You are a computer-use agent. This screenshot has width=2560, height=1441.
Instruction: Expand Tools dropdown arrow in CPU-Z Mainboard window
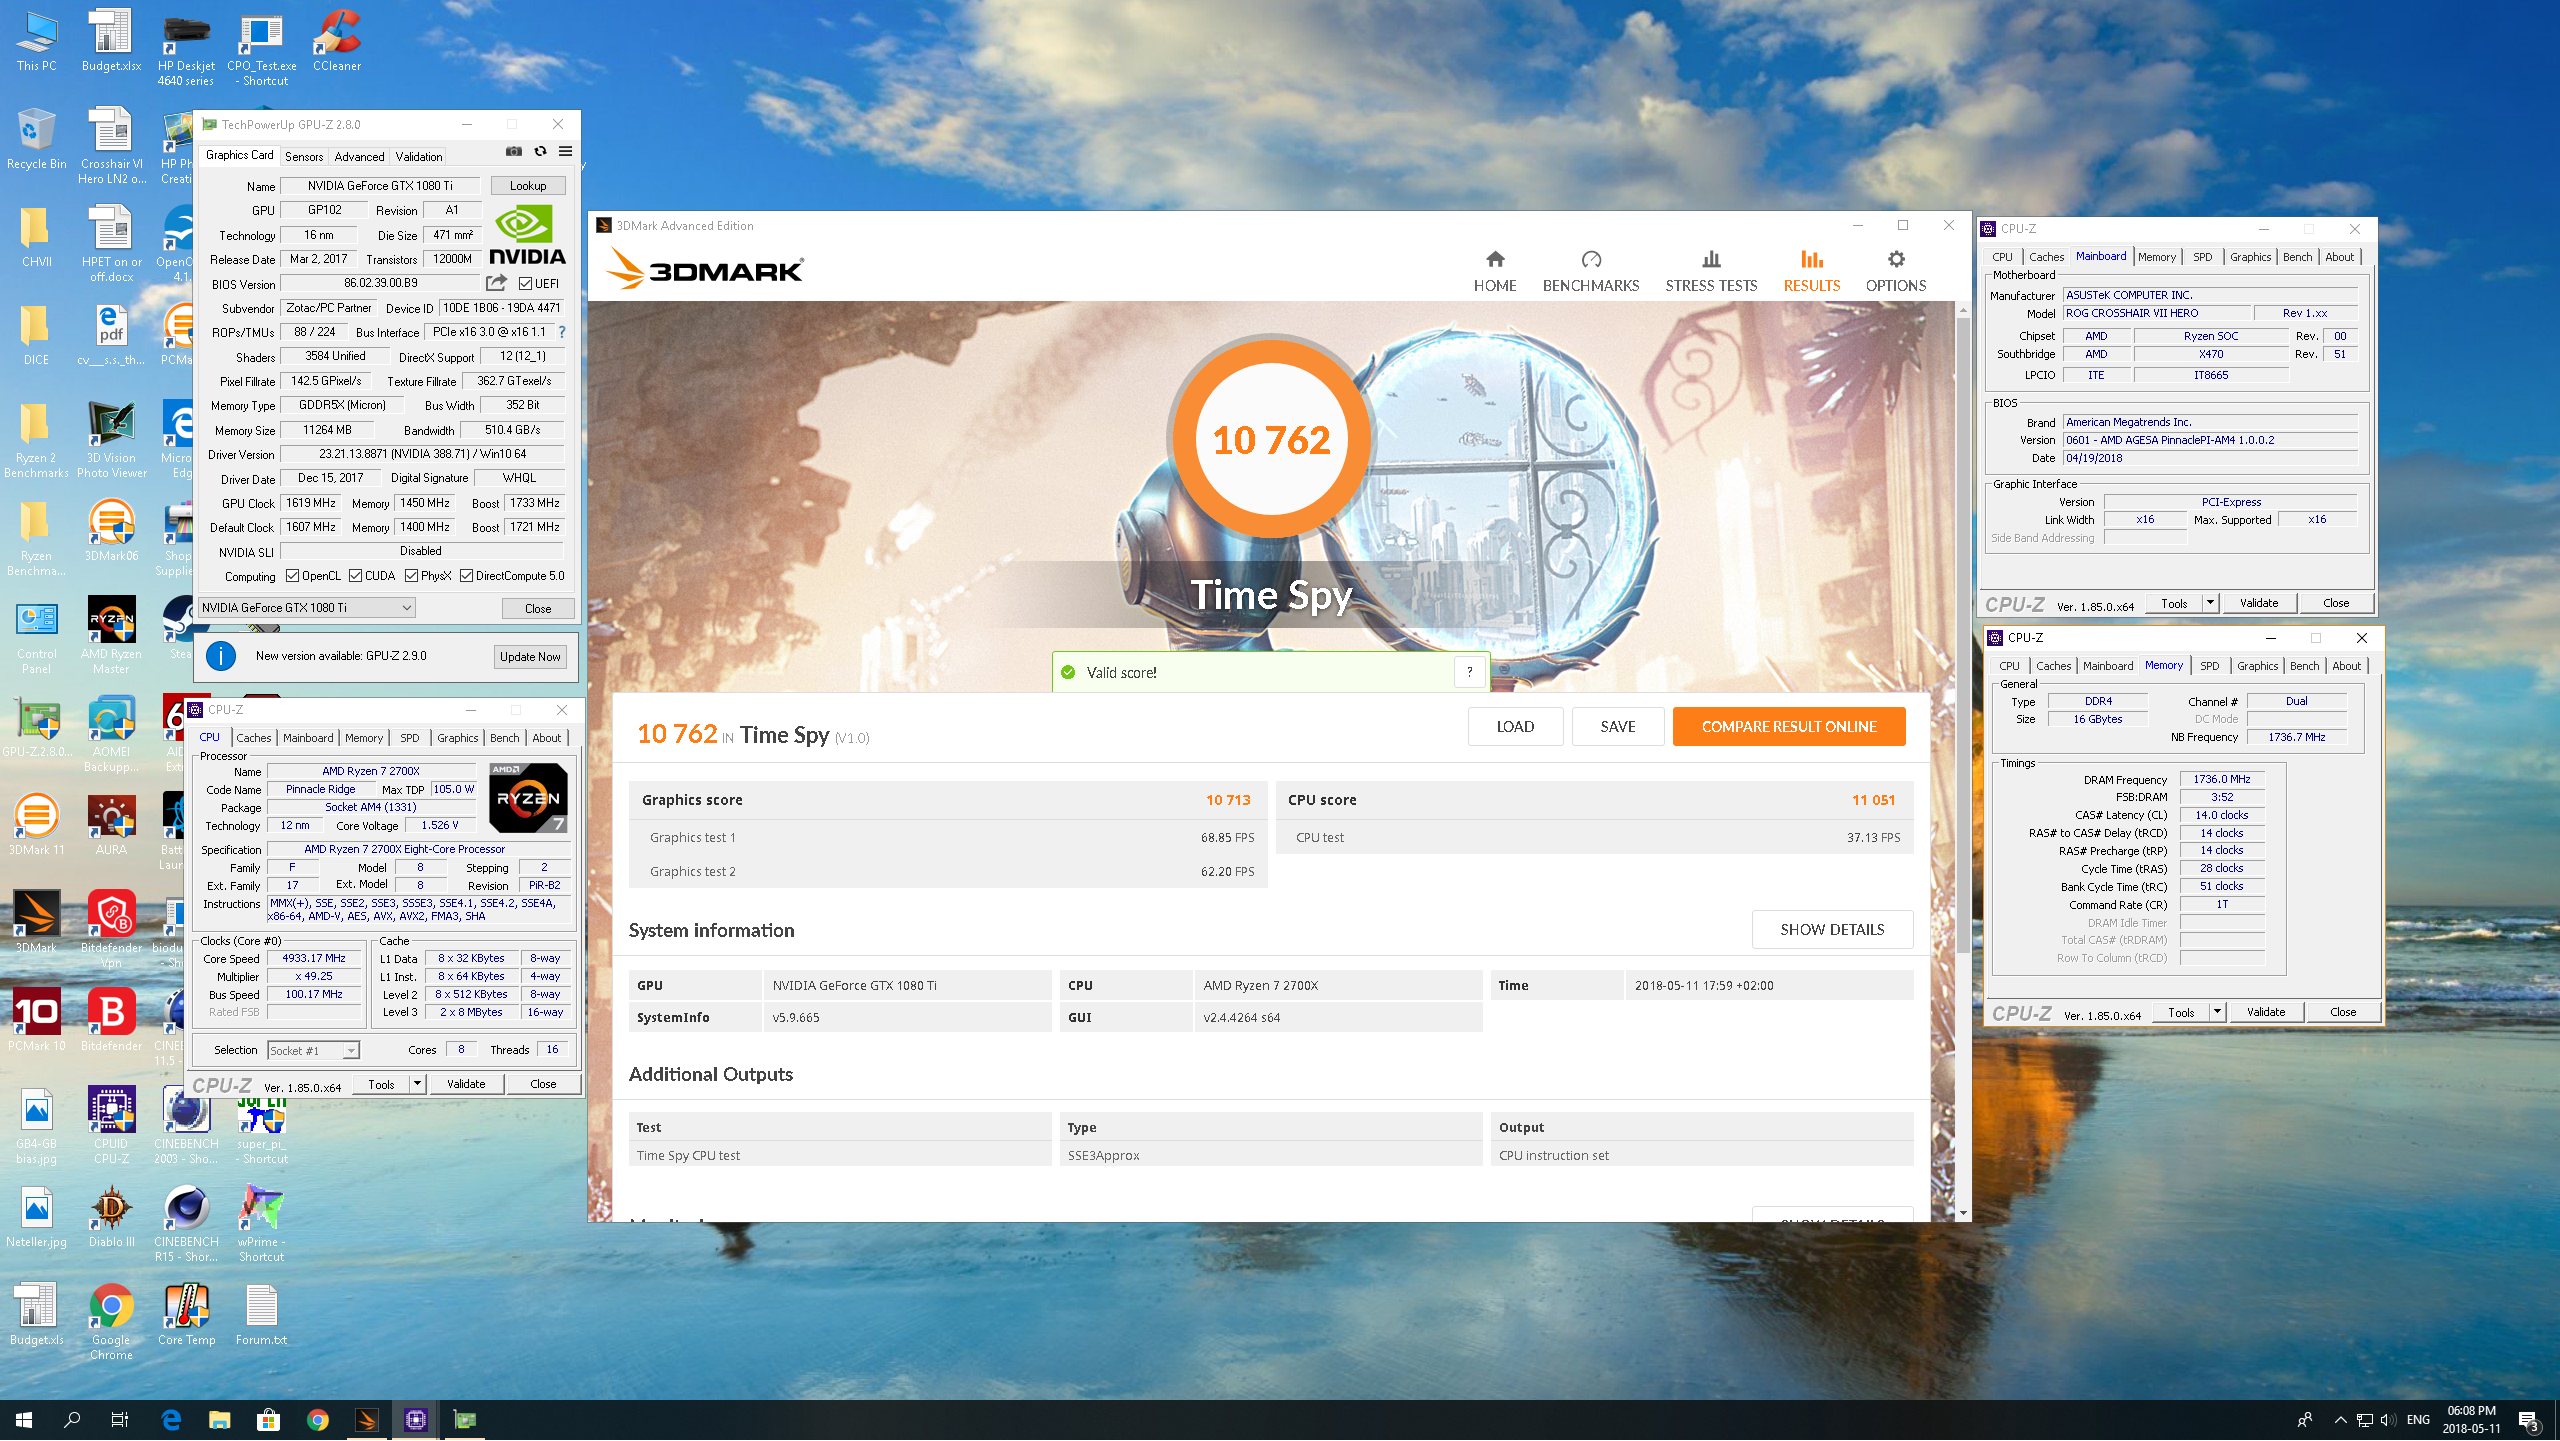(2210, 603)
